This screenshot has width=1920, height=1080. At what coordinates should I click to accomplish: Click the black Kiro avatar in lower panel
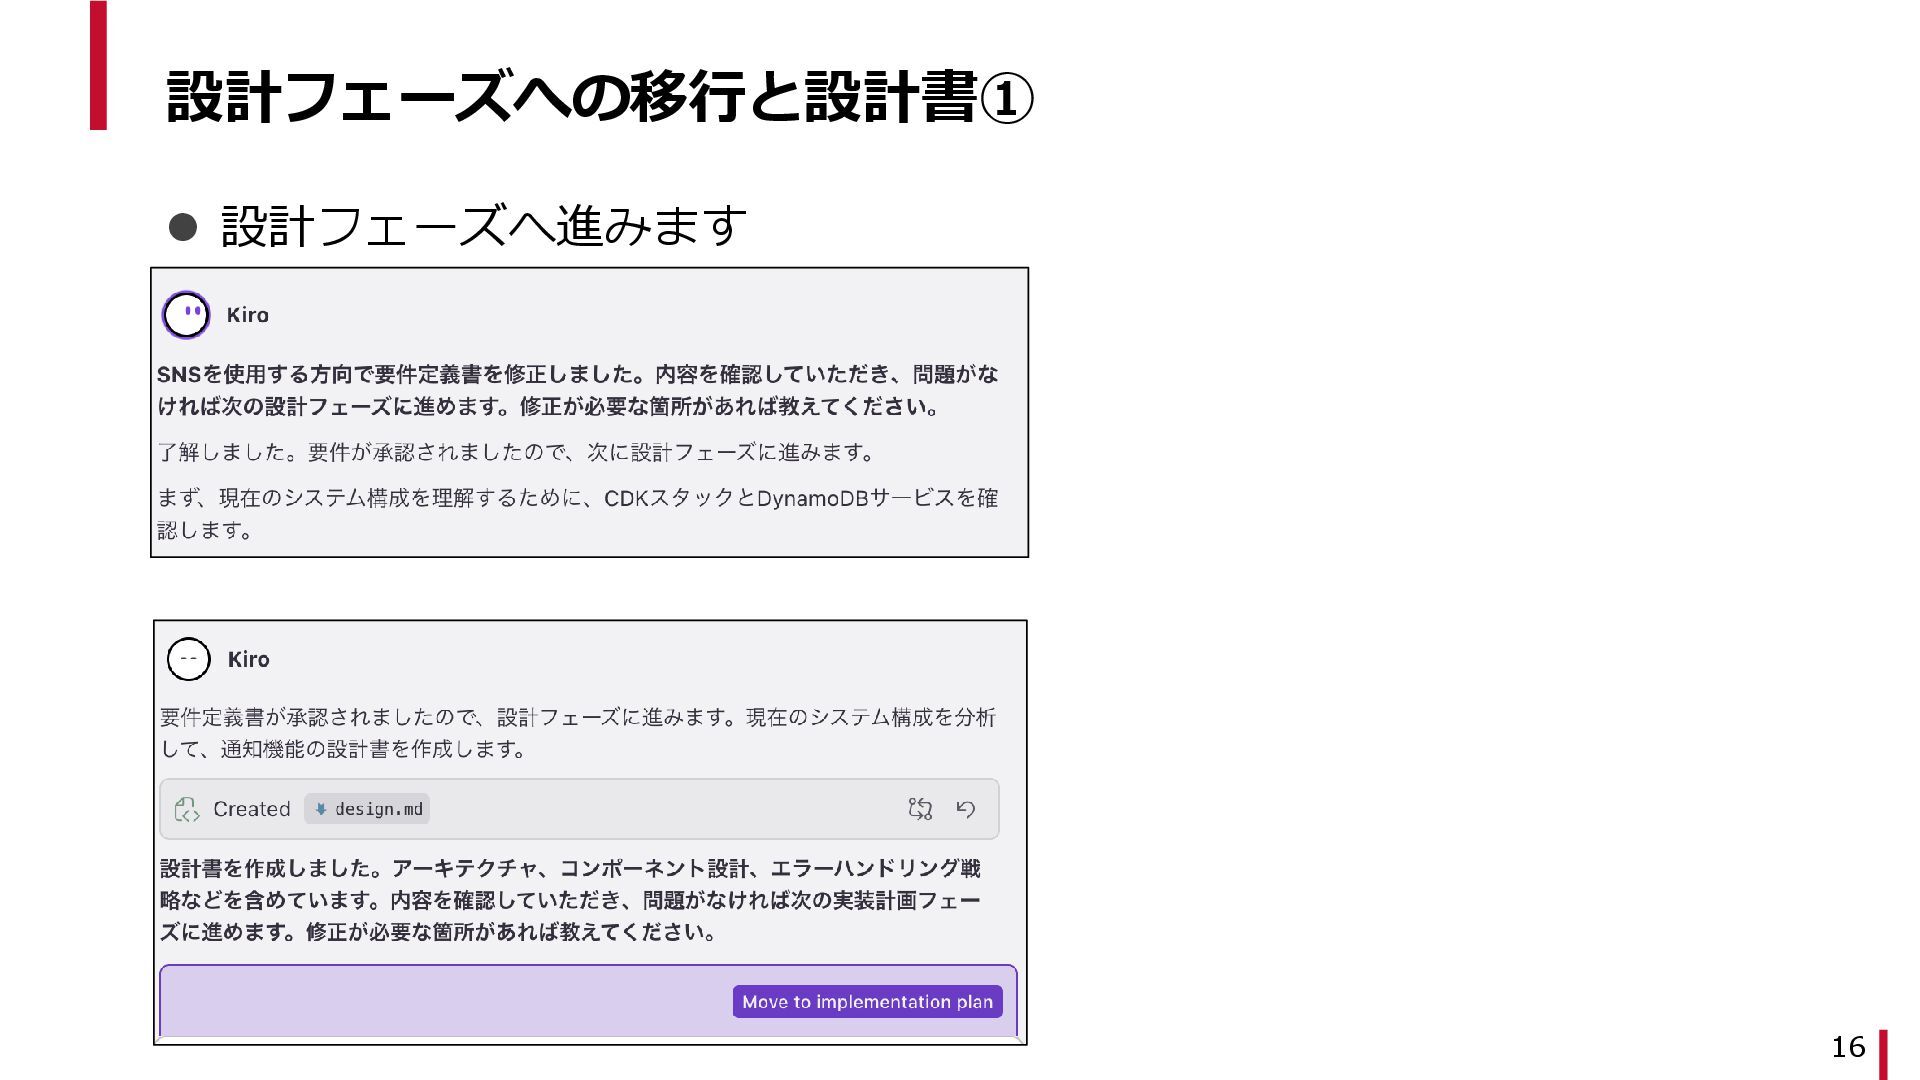[x=188, y=659]
